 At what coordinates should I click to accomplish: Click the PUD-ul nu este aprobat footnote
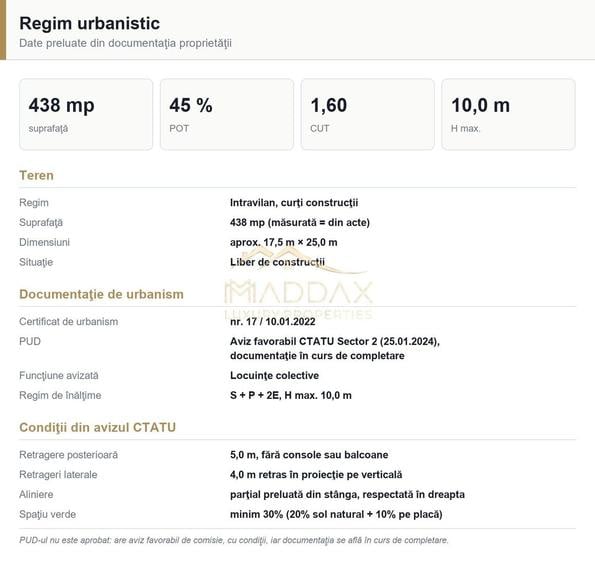234,540
